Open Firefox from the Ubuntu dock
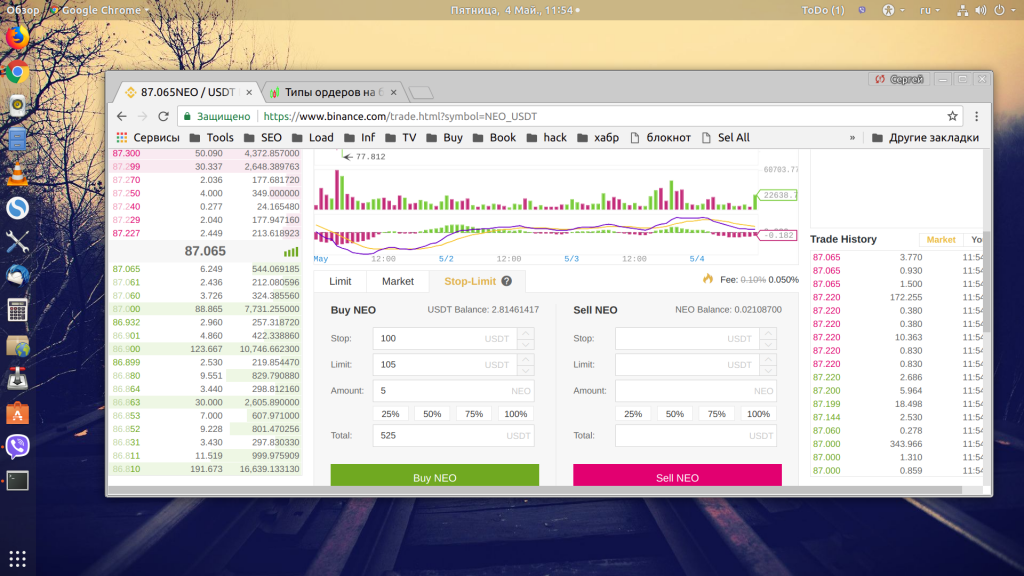Image resolution: width=1024 pixels, height=576 pixels. [x=17, y=37]
